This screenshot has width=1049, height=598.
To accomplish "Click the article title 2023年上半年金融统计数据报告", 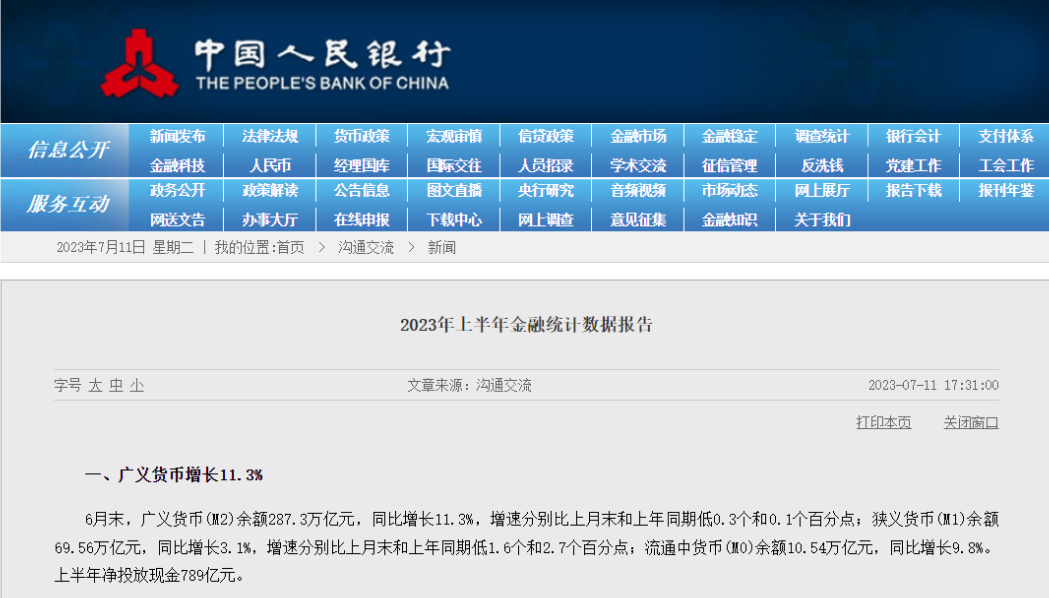I will 525,324.
